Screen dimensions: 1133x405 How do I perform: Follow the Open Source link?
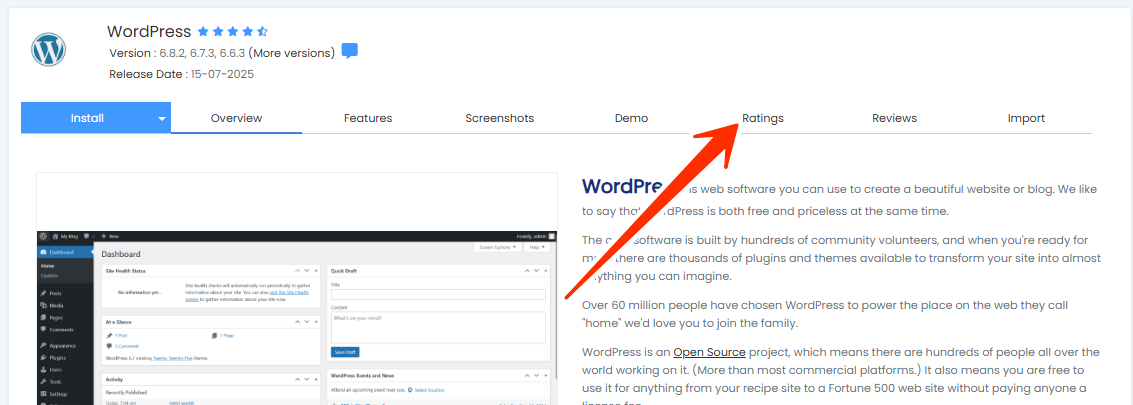(710, 352)
